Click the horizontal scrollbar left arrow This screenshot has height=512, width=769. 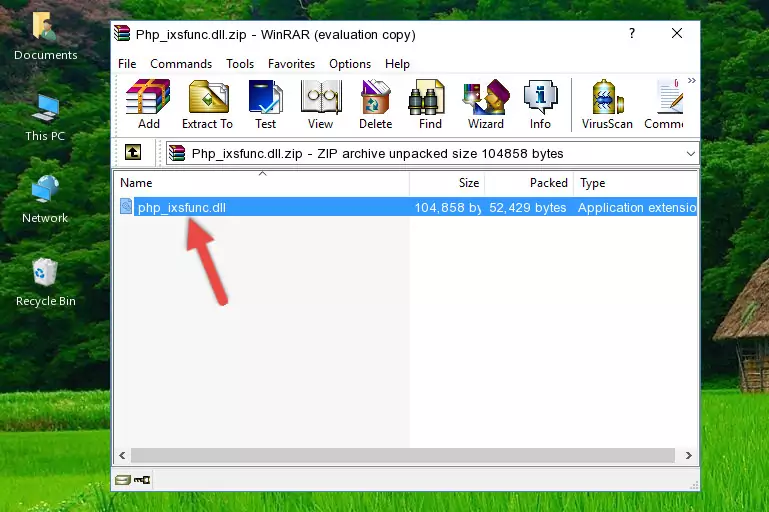[122, 456]
